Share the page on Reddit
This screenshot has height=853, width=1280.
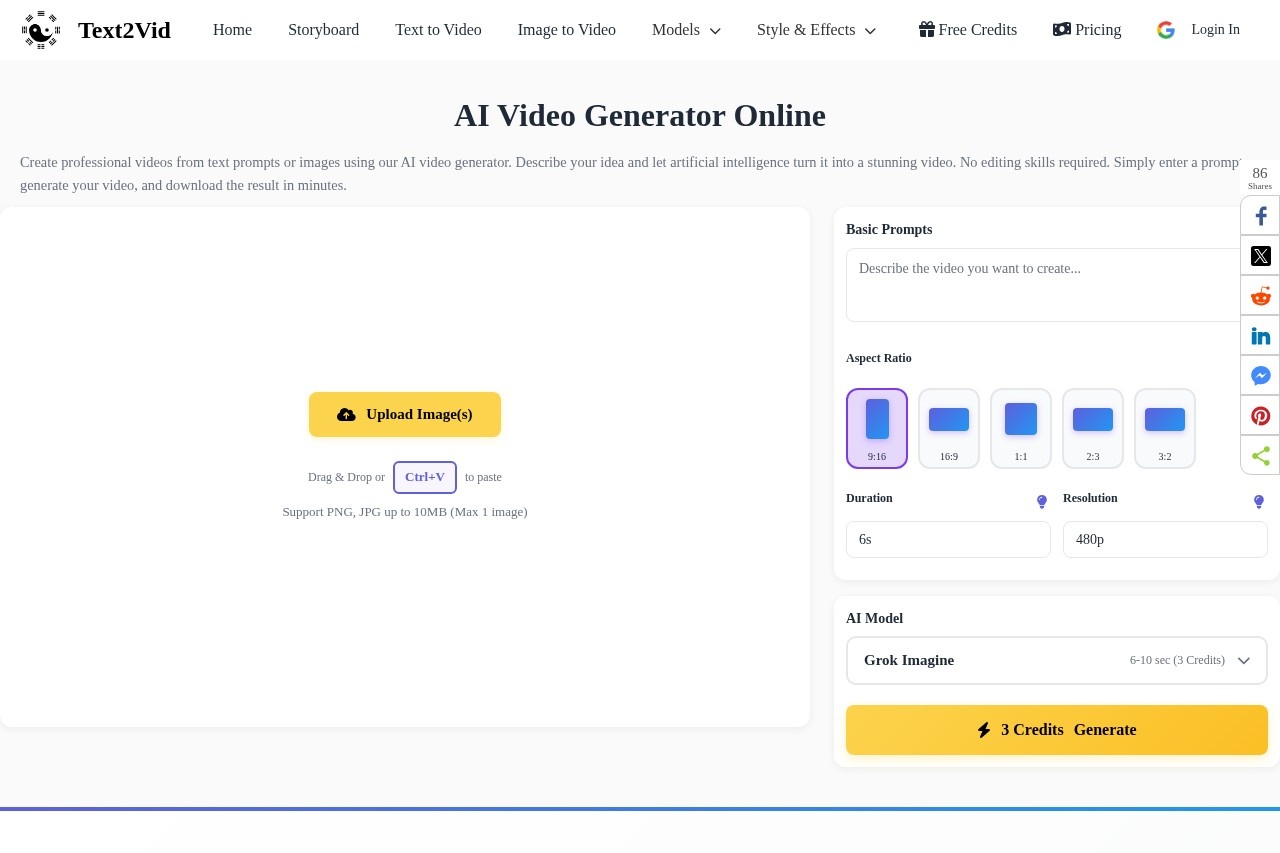[x=1261, y=296]
